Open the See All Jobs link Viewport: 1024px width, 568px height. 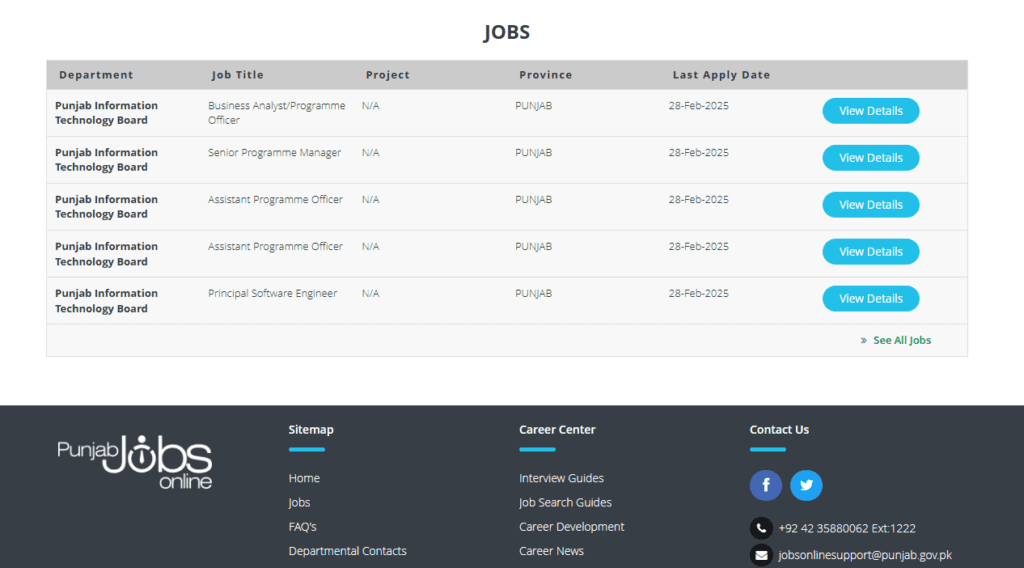click(x=902, y=340)
